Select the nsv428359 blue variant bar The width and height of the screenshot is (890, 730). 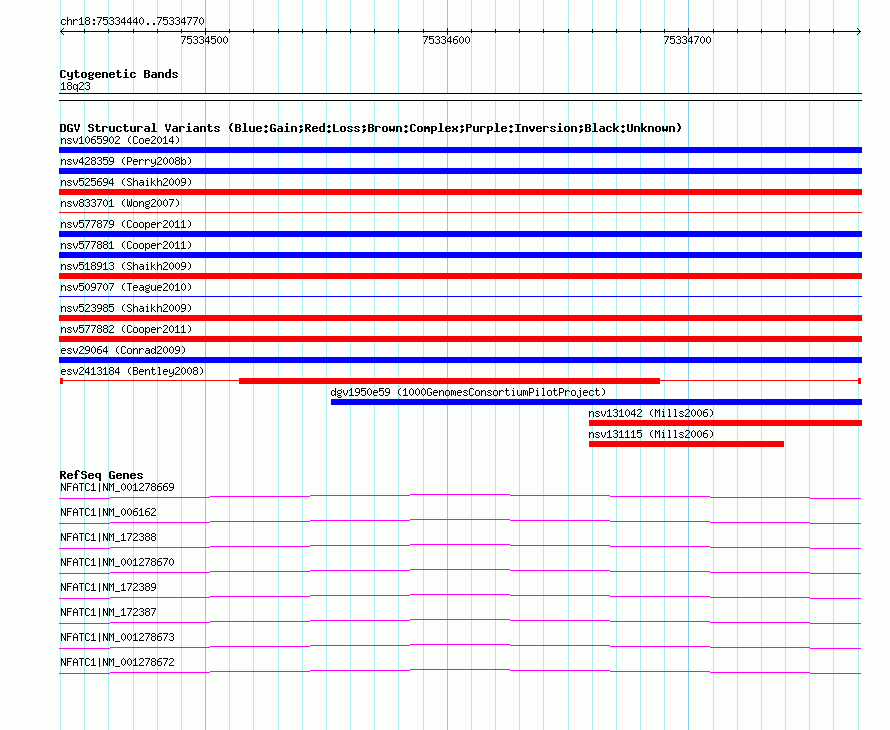point(460,171)
